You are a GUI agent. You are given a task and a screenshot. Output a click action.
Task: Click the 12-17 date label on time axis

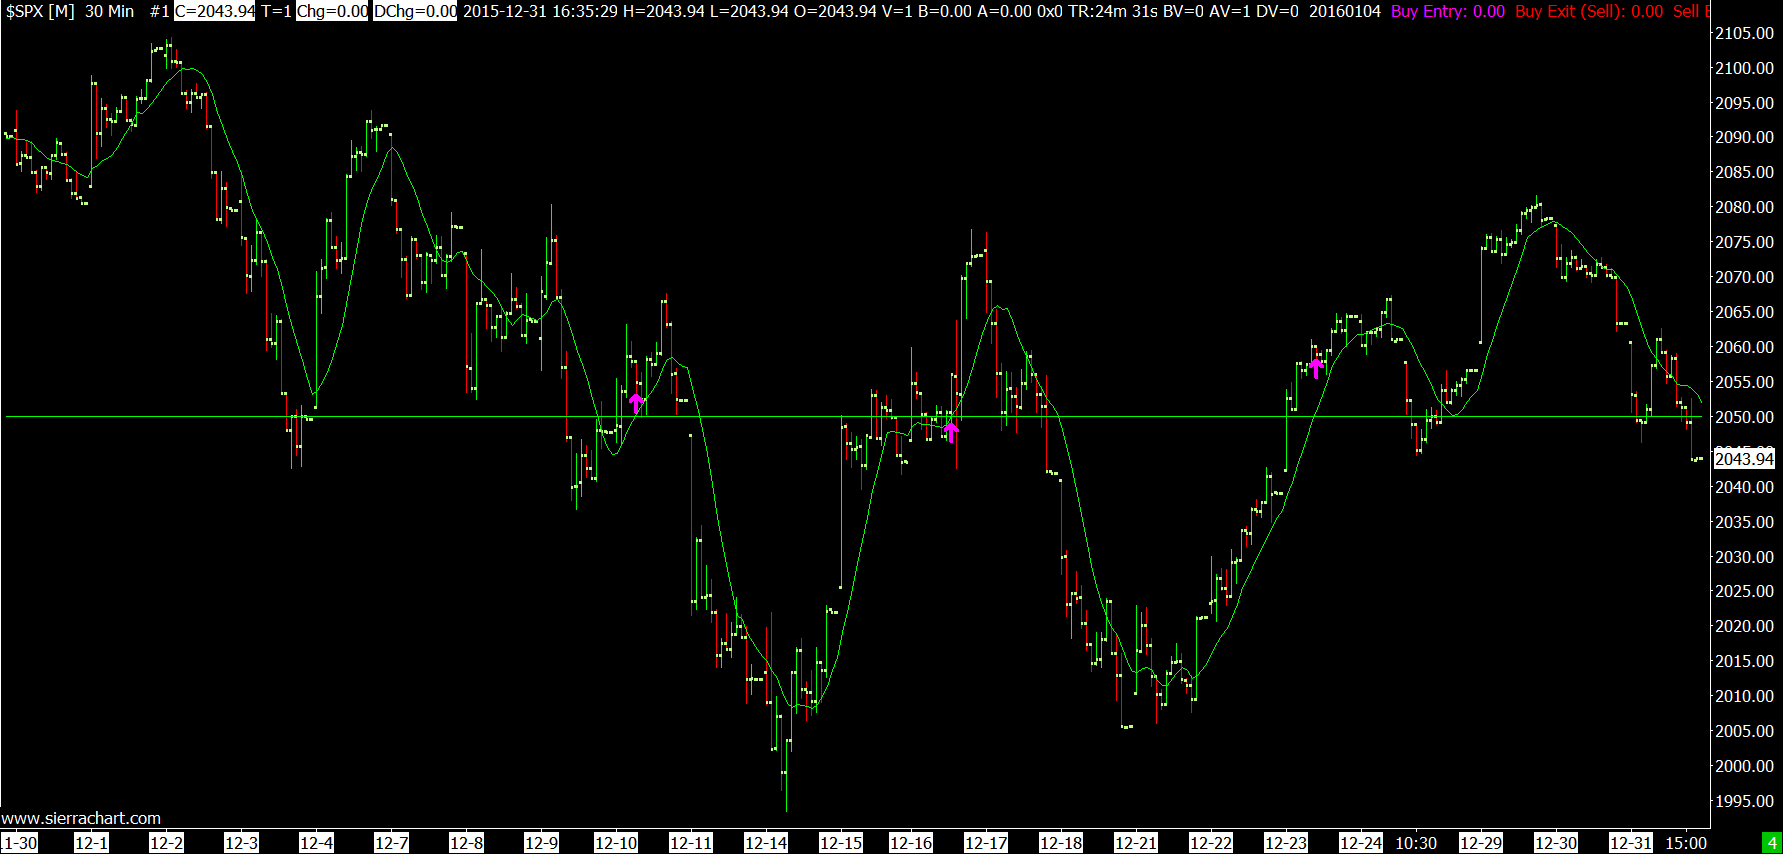click(x=986, y=843)
